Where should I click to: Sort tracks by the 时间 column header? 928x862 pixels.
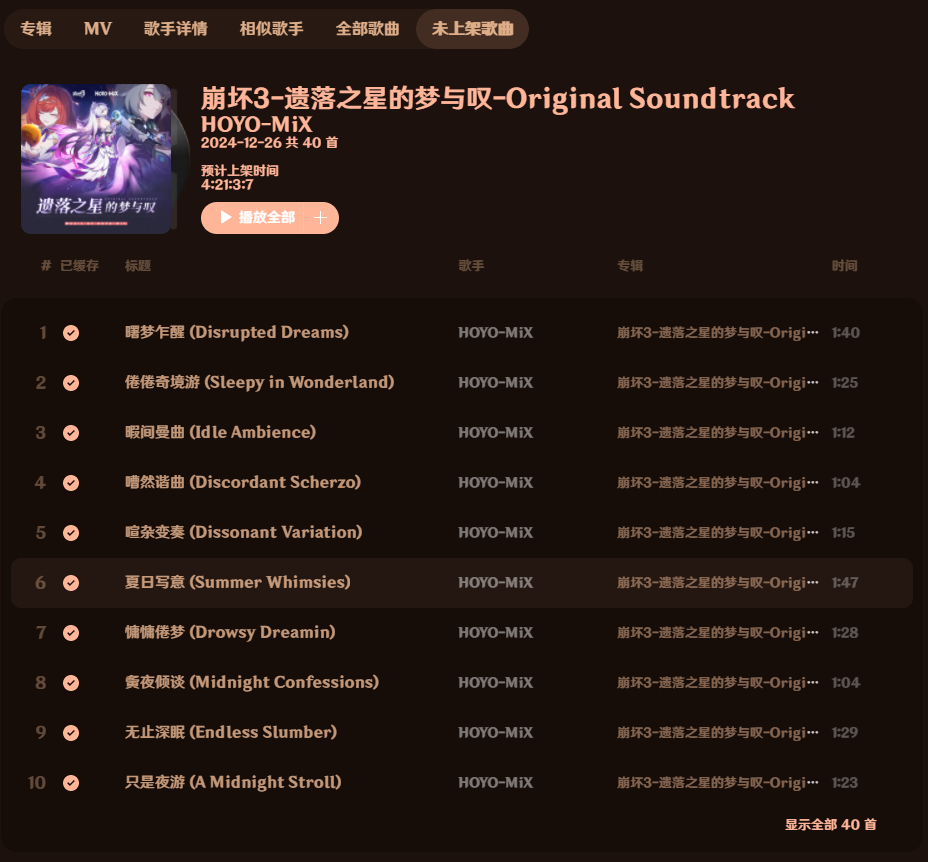point(845,266)
